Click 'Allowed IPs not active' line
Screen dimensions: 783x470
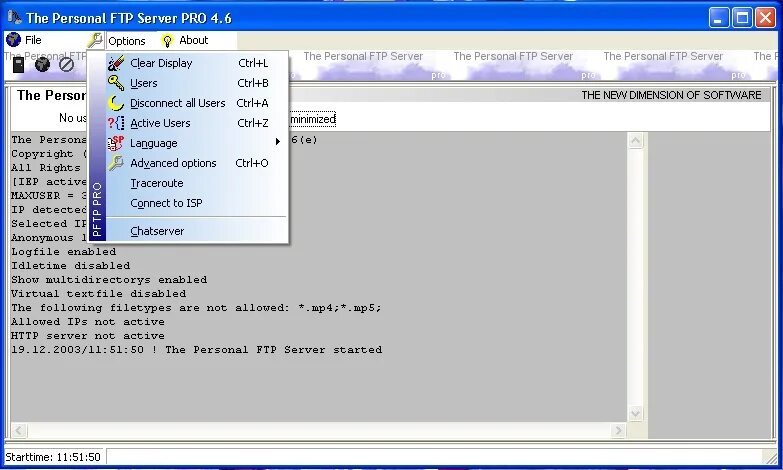tap(88, 322)
